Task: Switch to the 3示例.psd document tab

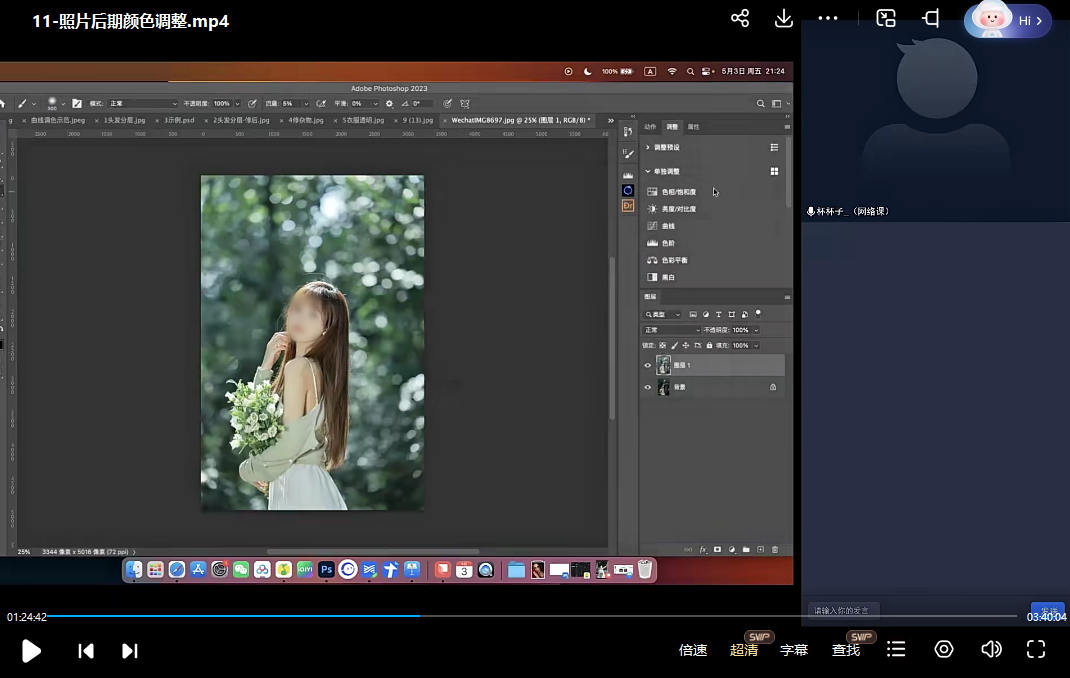Action: 180,120
